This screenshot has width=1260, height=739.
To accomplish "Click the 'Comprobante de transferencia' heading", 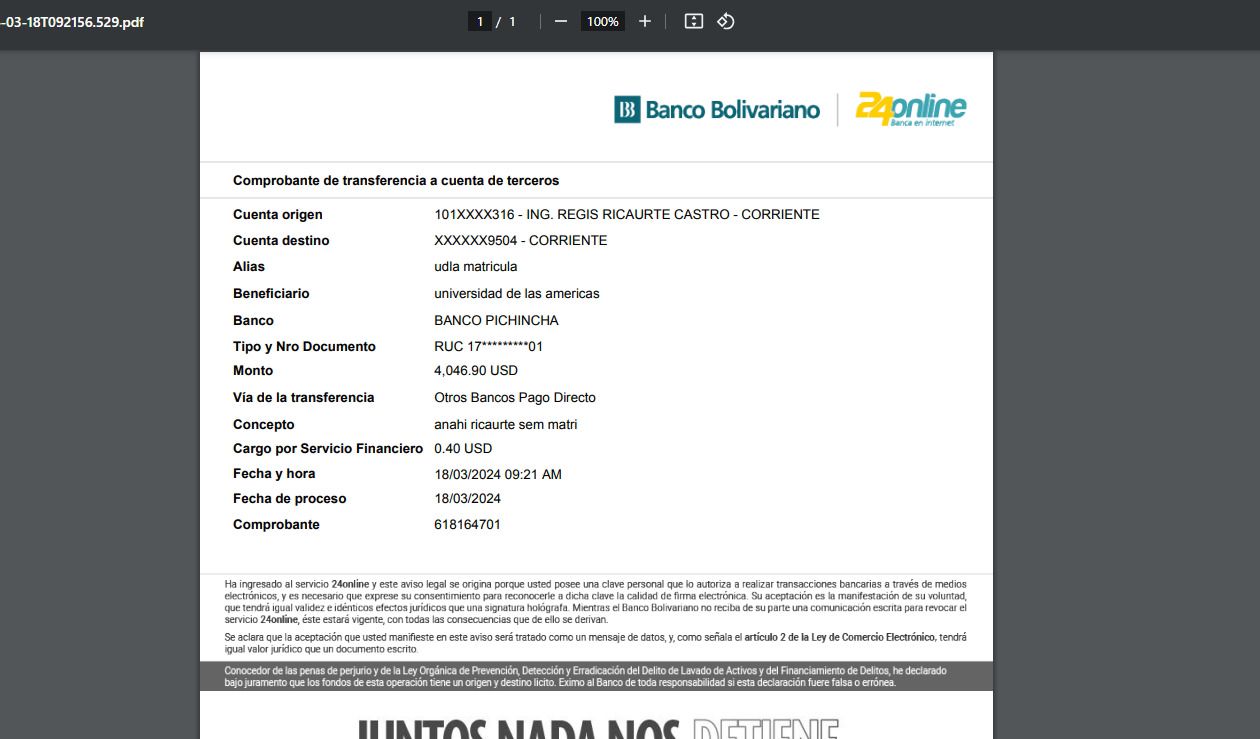I will pos(396,181).
